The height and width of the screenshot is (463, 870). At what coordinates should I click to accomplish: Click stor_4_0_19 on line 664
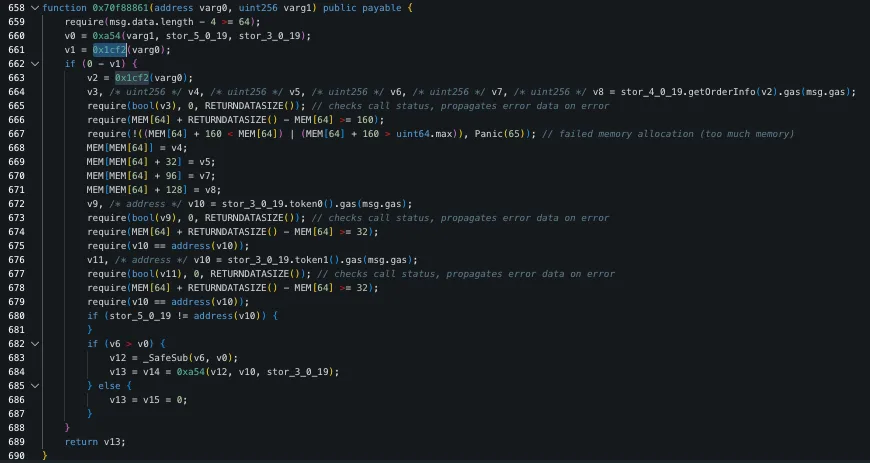(x=651, y=92)
